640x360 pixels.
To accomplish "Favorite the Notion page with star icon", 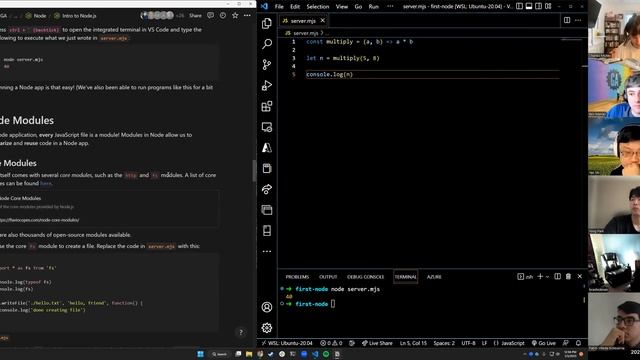I will [235, 16].
